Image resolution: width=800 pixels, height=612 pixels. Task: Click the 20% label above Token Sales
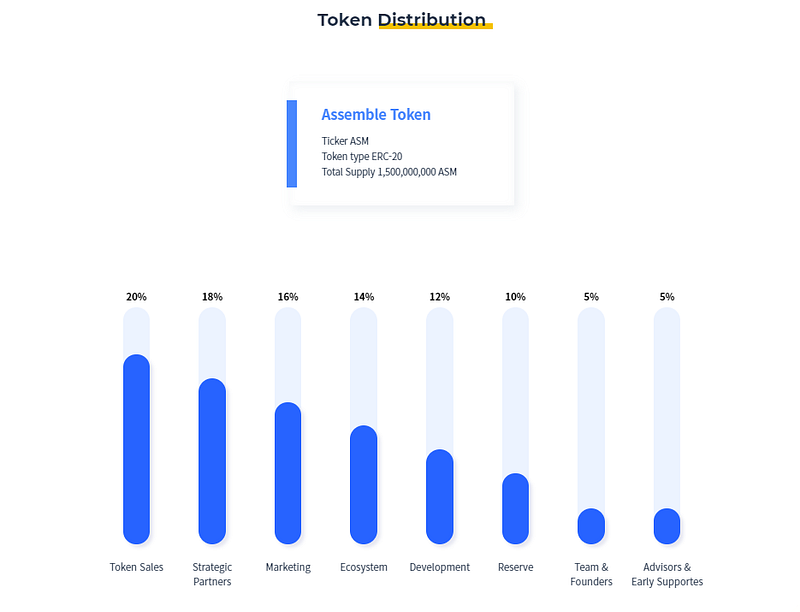pos(136,297)
